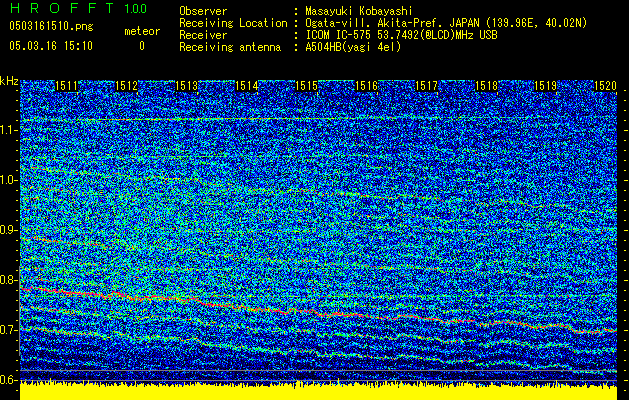Click the HROFFT title text
Image resolution: width=629 pixels, height=400 pixels.
[62, 8]
